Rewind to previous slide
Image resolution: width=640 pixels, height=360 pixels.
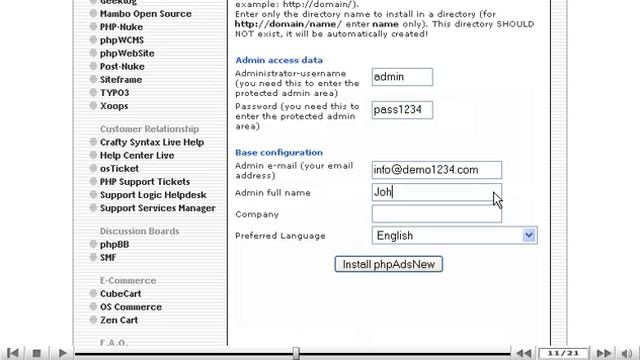[x=524, y=353]
